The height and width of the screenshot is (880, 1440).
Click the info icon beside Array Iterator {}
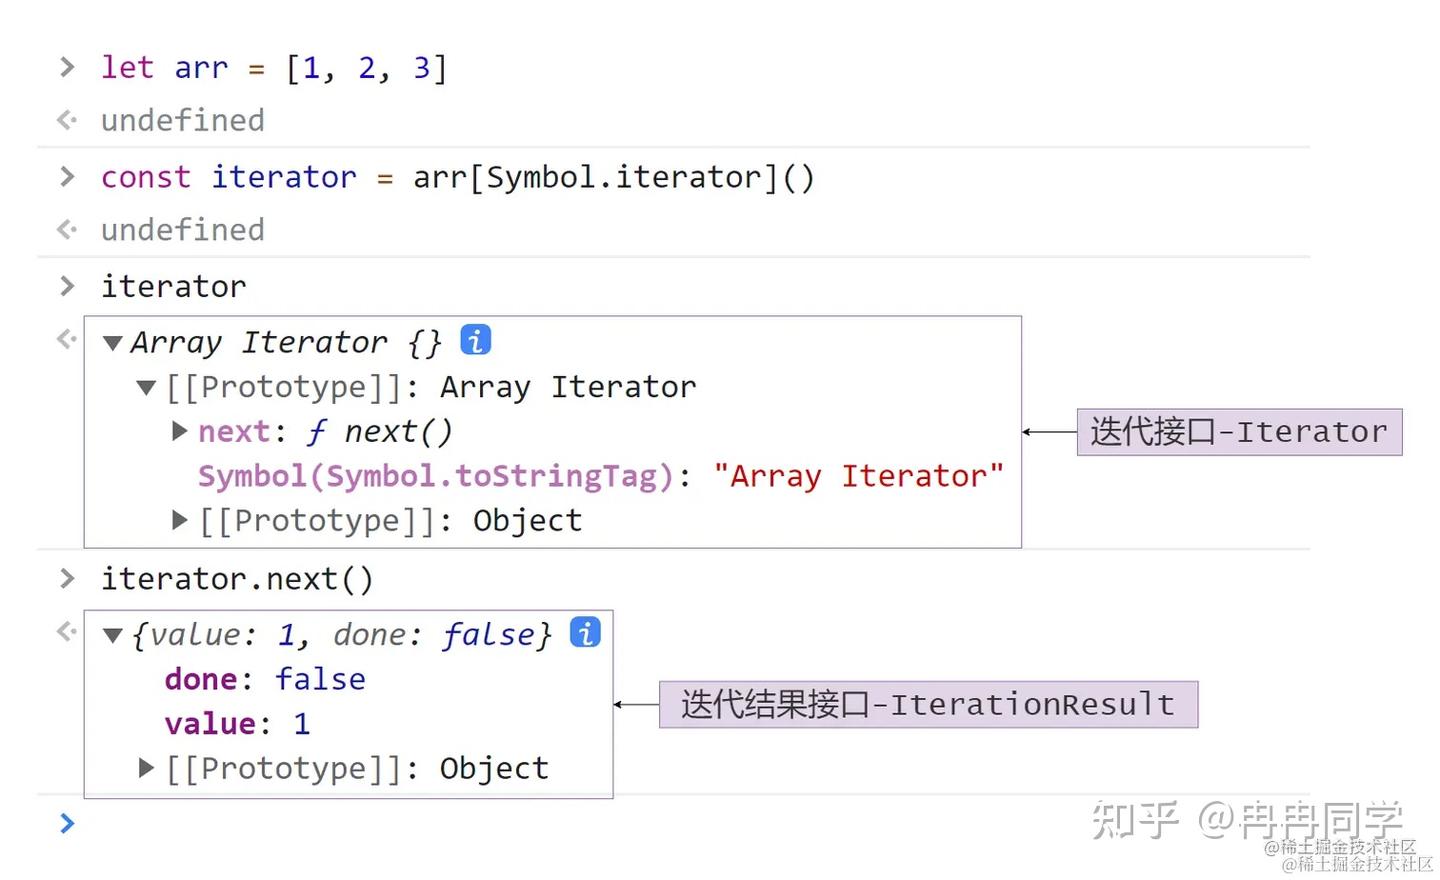(x=475, y=340)
